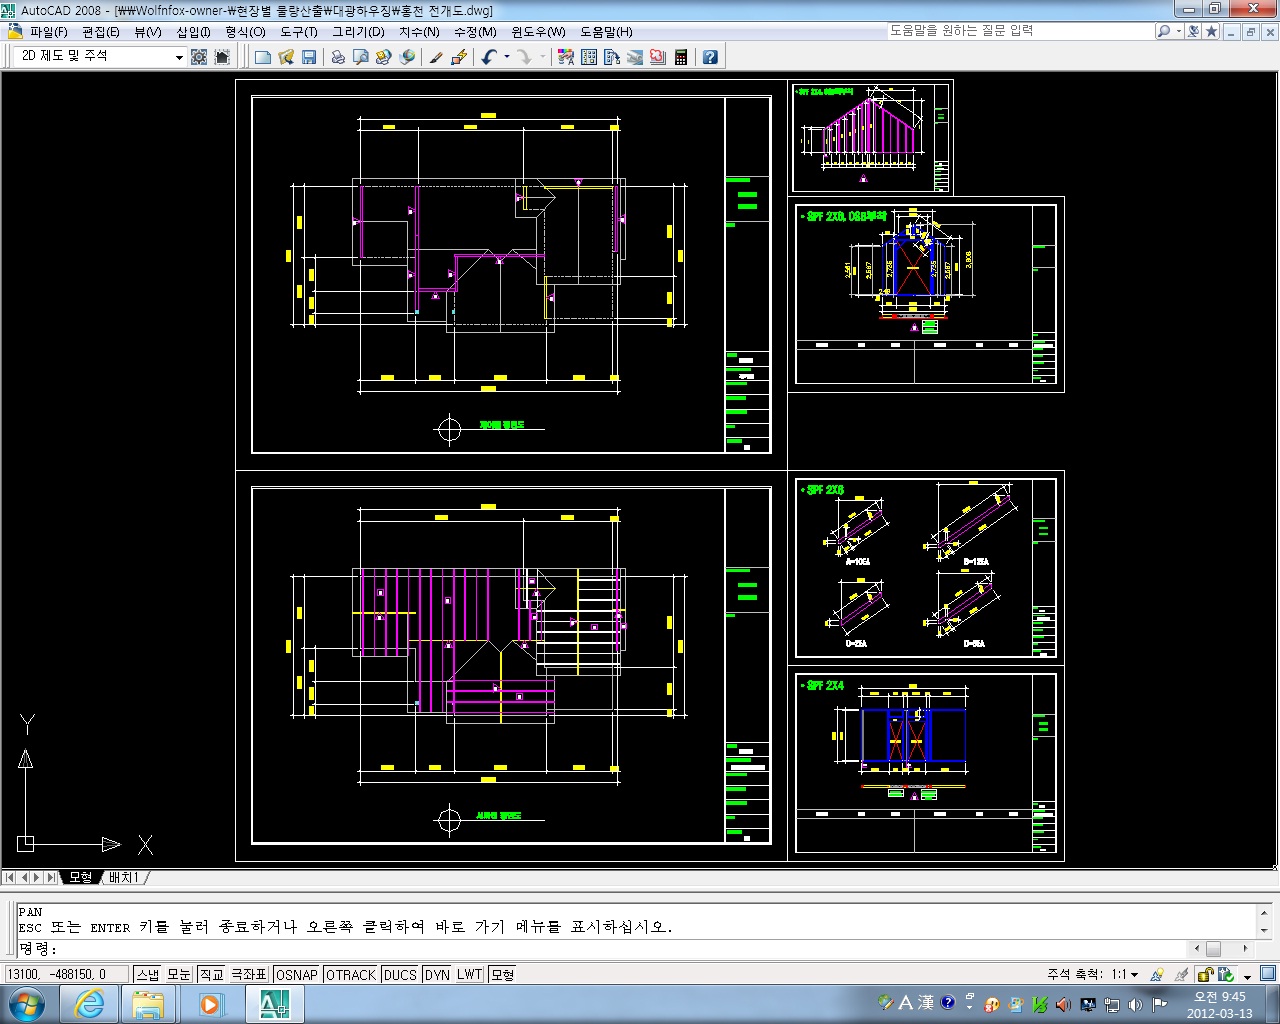The image size is (1280, 1024).
Task: Open the QuickCalc calculator icon
Action: coord(681,57)
